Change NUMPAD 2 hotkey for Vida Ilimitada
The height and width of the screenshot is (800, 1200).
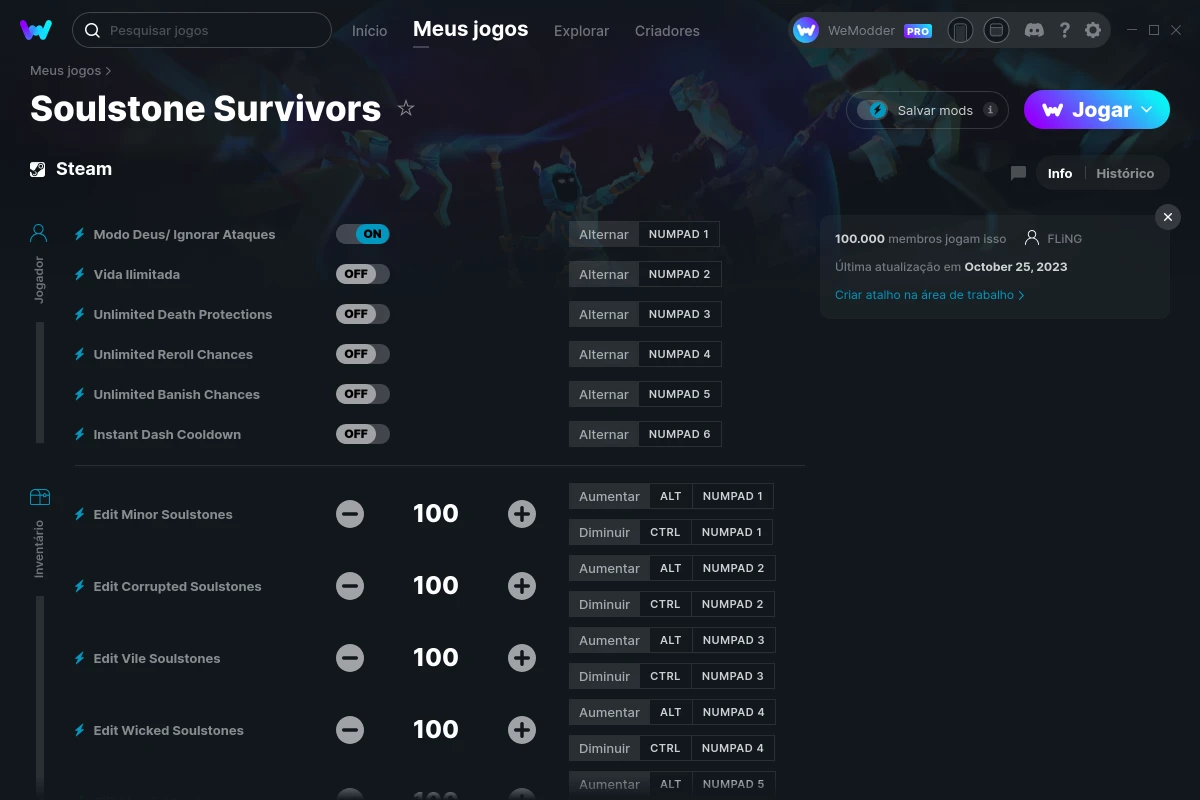coord(680,274)
